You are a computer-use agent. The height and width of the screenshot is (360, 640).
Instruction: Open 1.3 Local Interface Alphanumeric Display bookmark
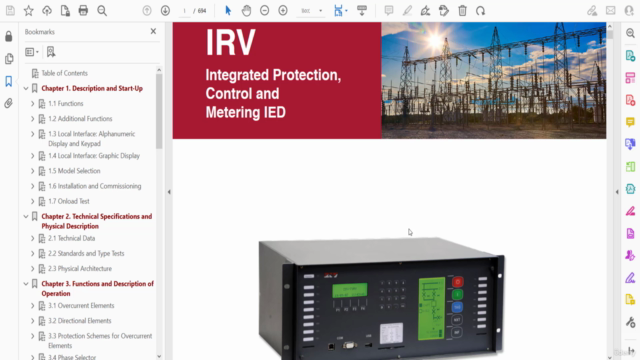[x=91, y=139]
